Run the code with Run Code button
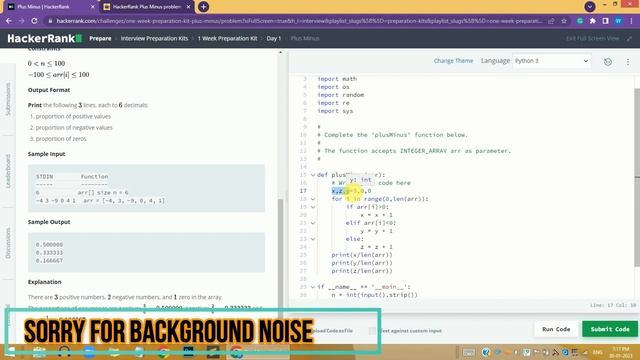Image resolution: width=640 pixels, height=360 pixels. [556, 329]
